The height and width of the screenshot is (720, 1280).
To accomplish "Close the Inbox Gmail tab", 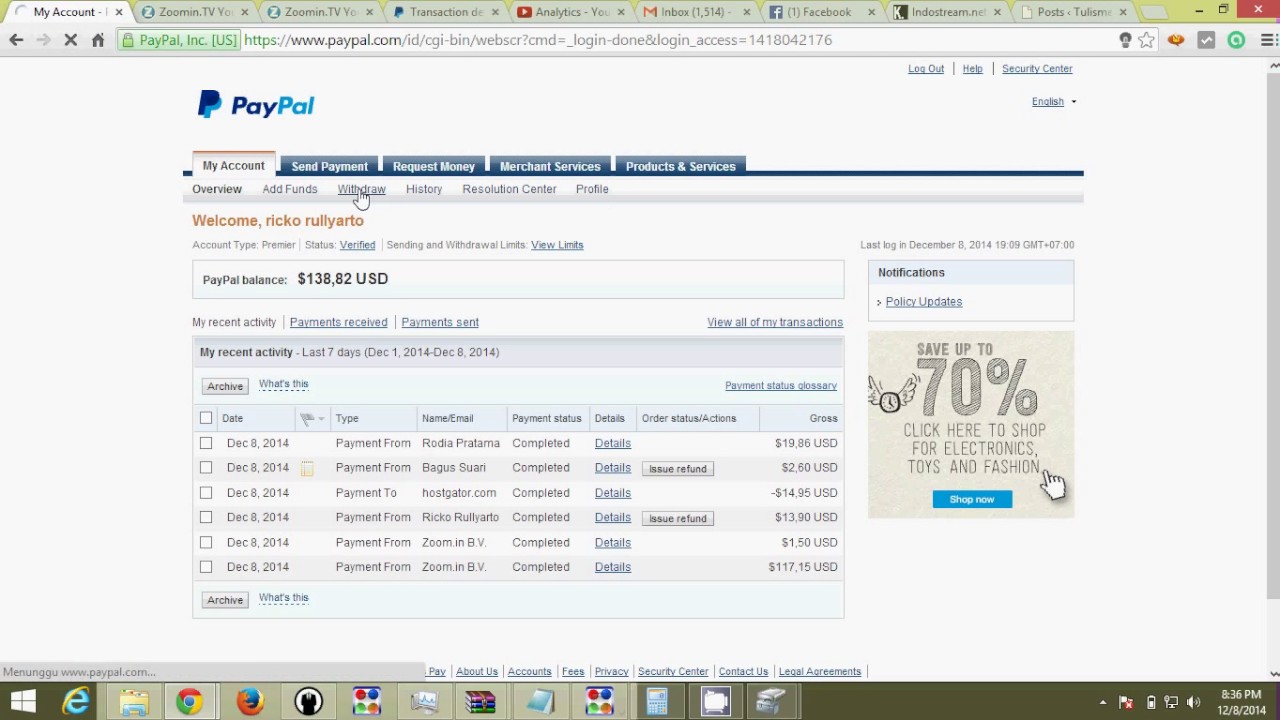I will 746,12.
